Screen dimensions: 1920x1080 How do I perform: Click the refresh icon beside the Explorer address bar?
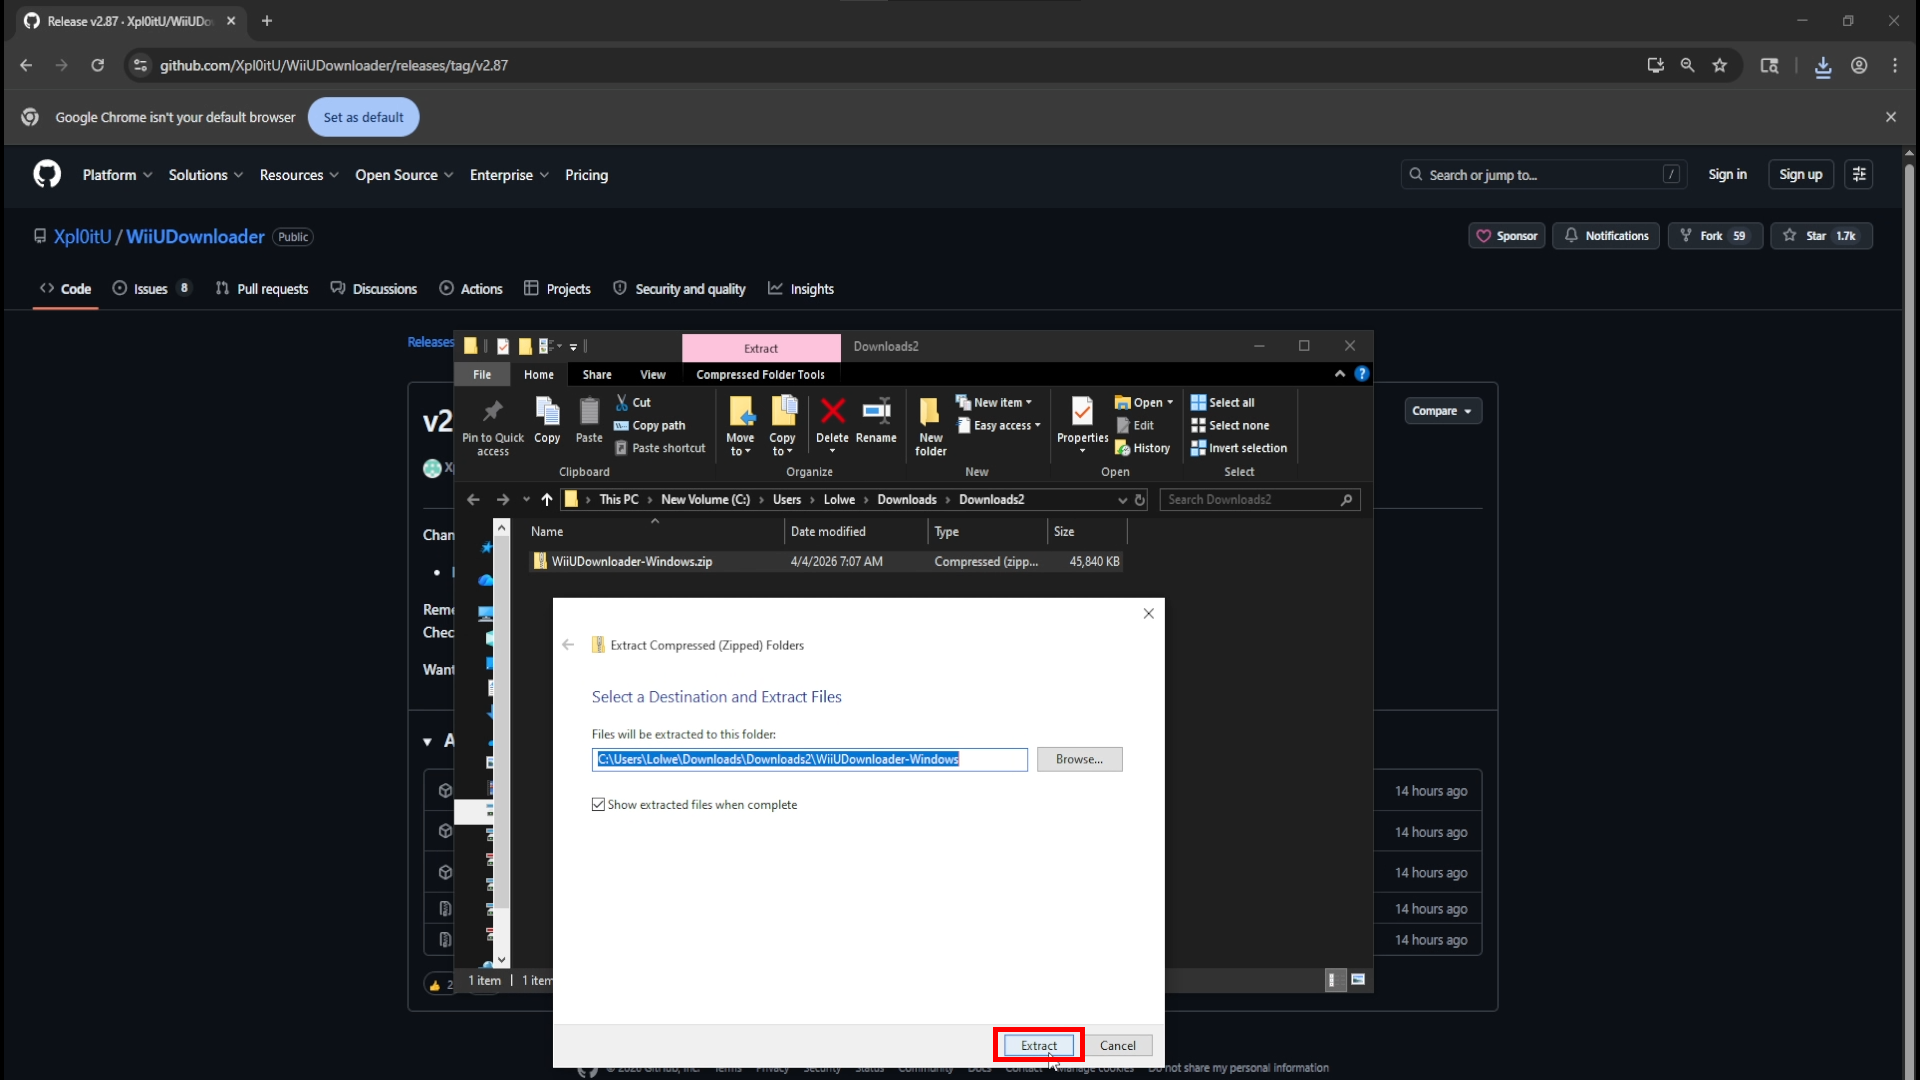coord(1140,500)
